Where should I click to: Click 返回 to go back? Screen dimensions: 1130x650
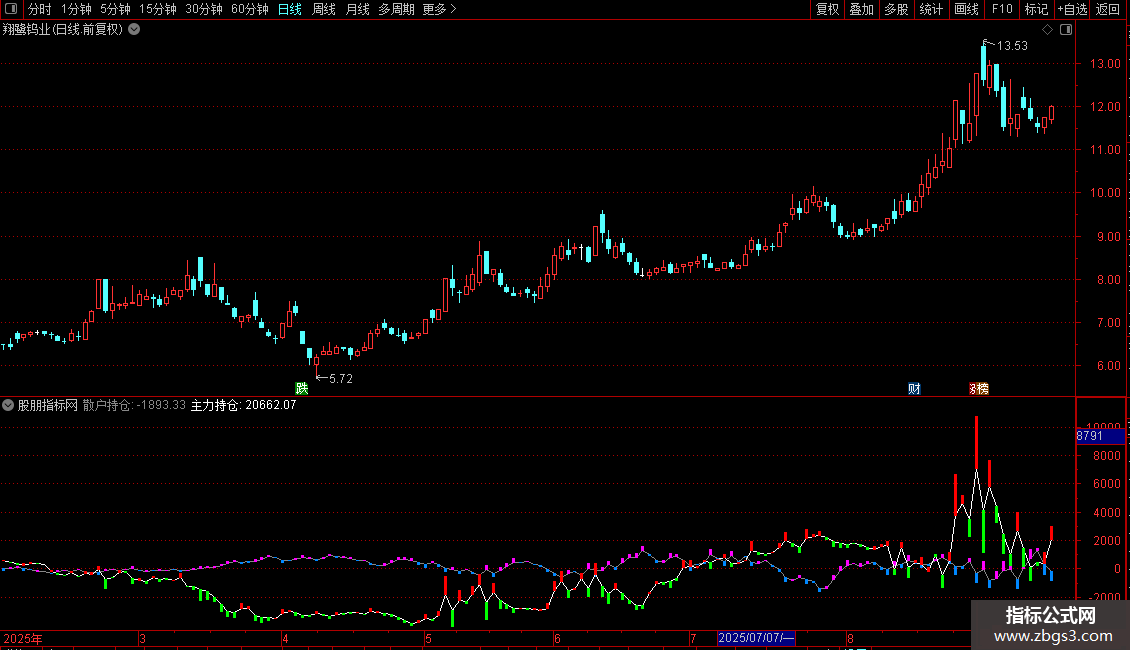(x=1108, y=9)
